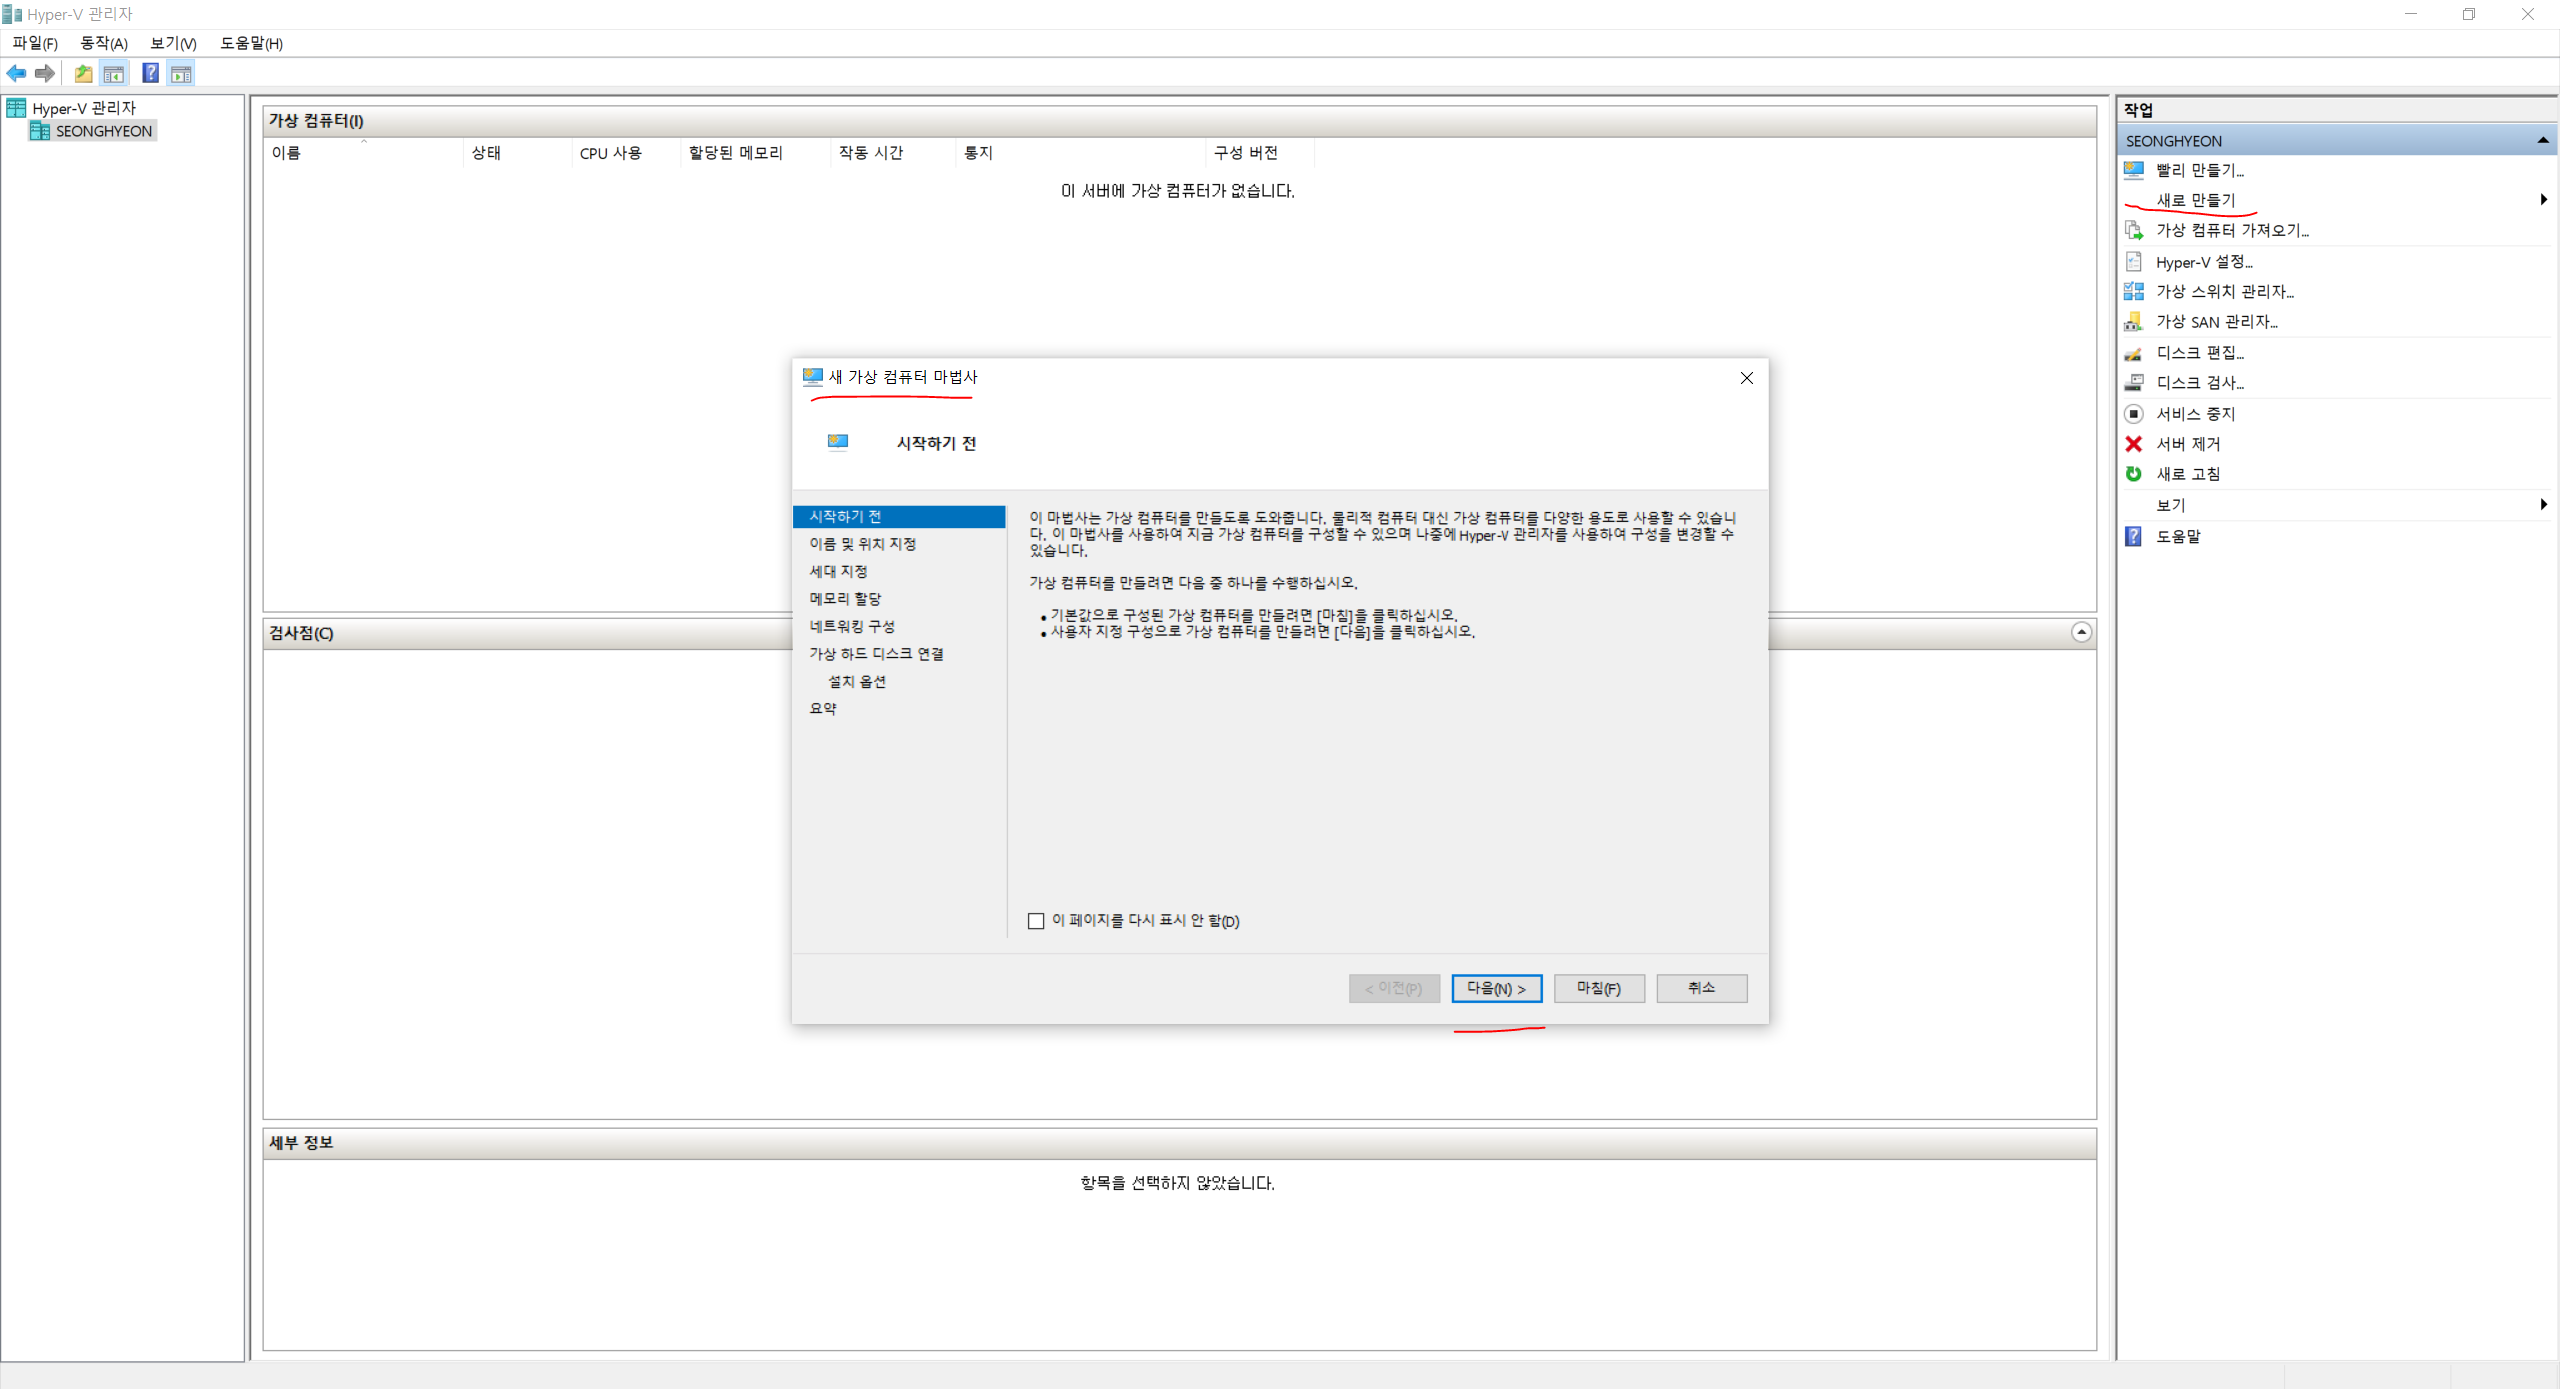Collapse SEONGHYEON actions header arrow
Screen dimensions: 2560x1389
2542,141
